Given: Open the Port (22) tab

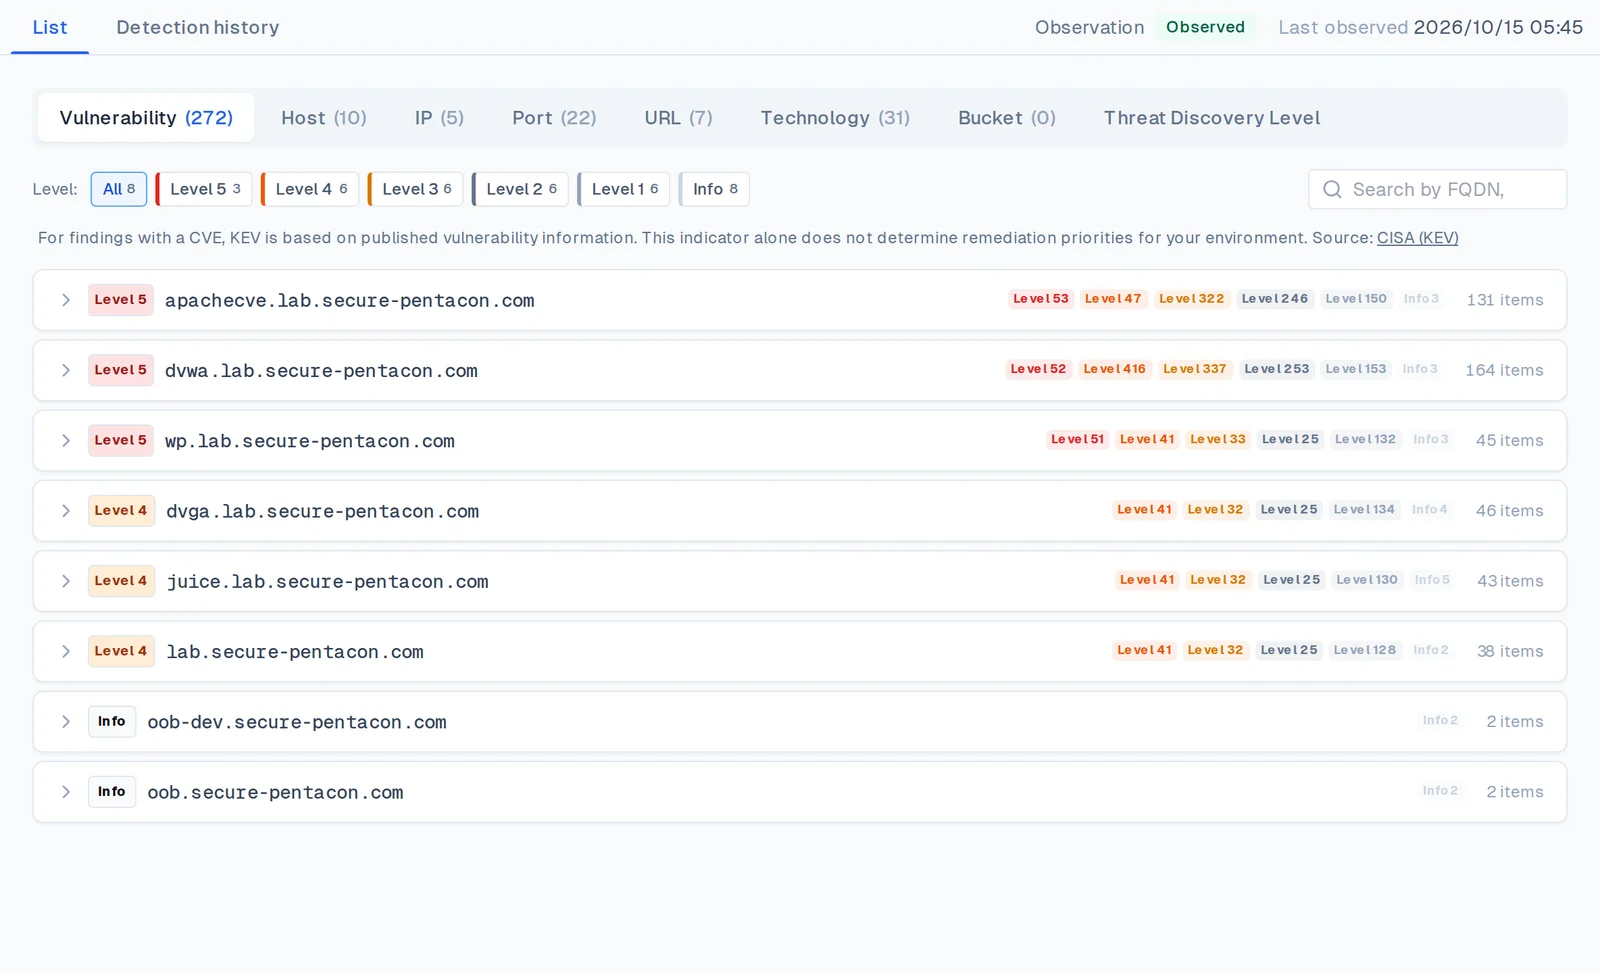Looking at the screenshot, I should 554,118.
